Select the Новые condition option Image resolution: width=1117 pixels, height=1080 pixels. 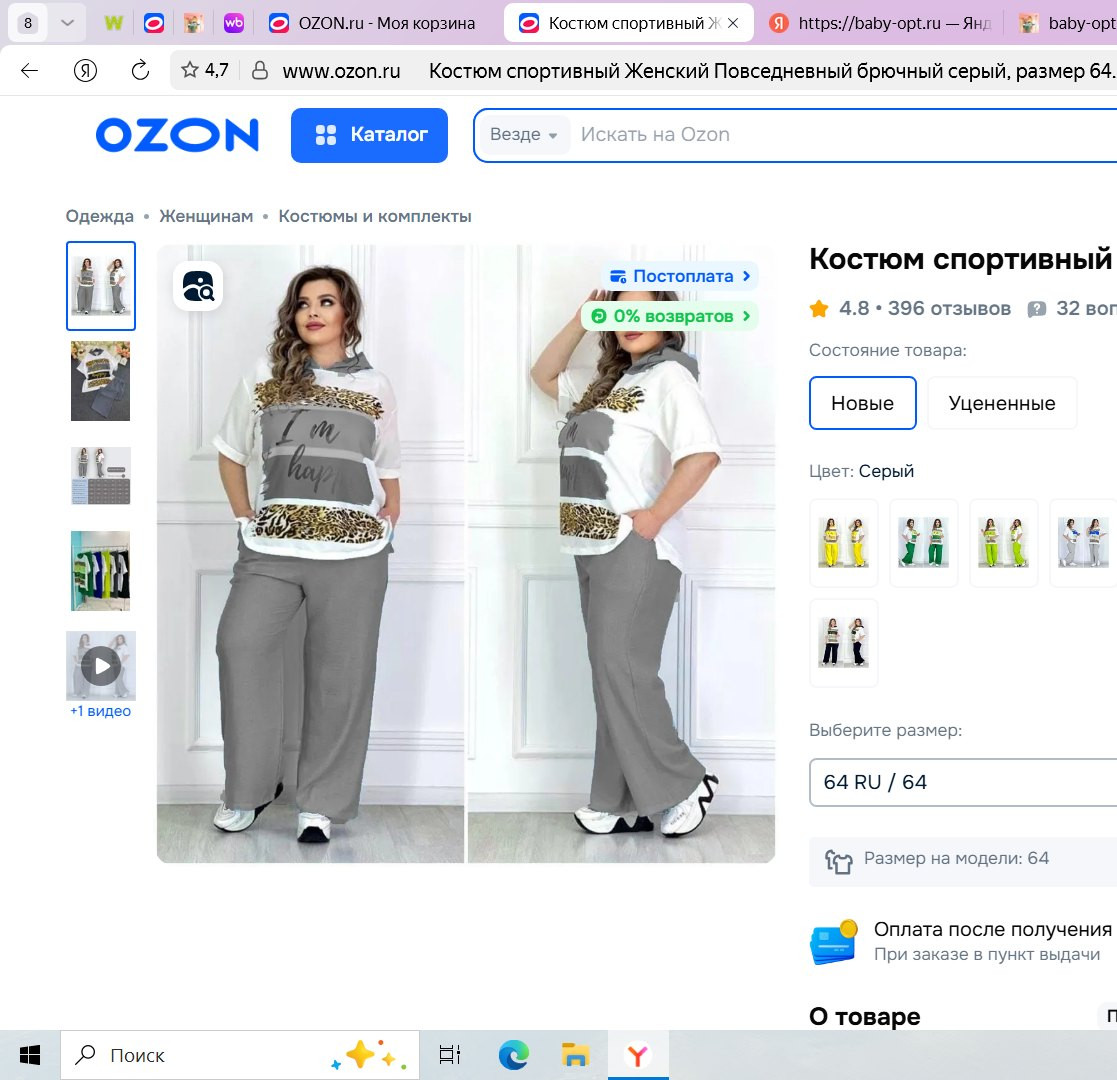[863, 403]
